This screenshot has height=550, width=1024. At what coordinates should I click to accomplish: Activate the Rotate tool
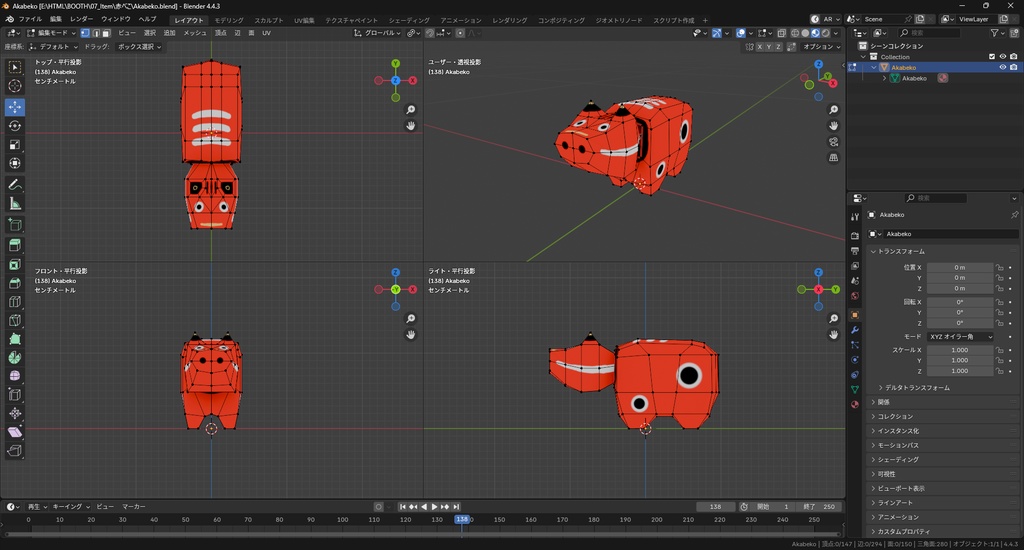[x=15, y=126]
